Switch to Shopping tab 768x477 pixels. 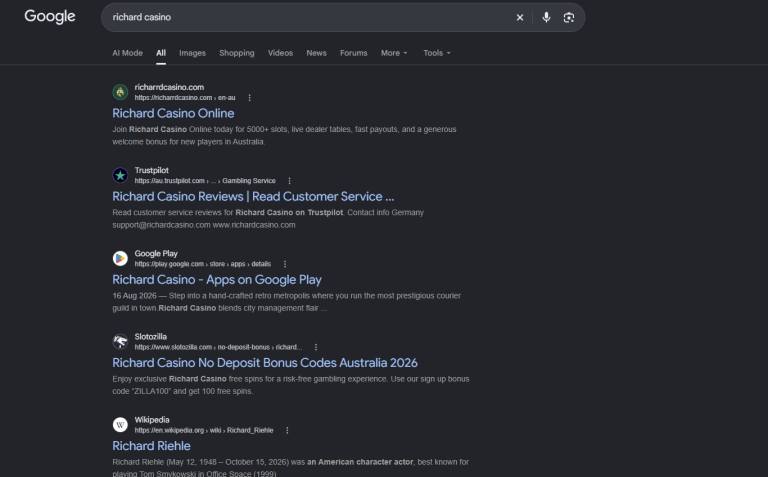tap(237, 53)
